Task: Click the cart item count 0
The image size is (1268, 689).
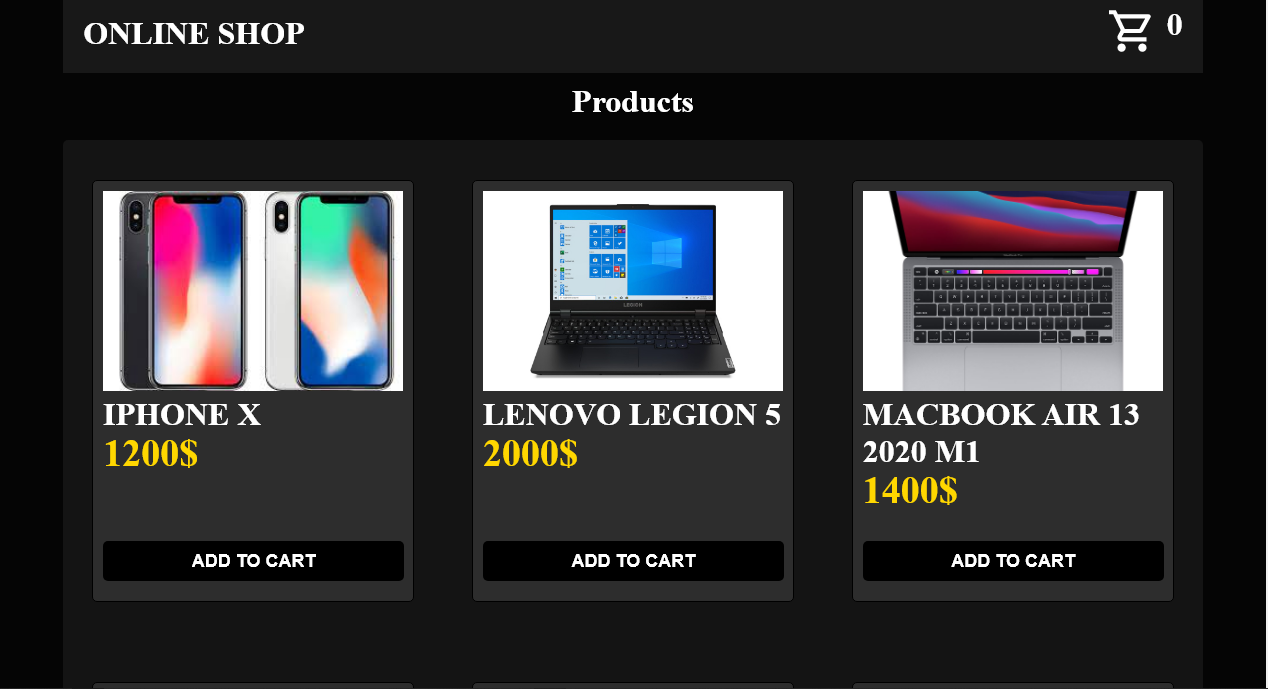Action: tap(1174, 26)
